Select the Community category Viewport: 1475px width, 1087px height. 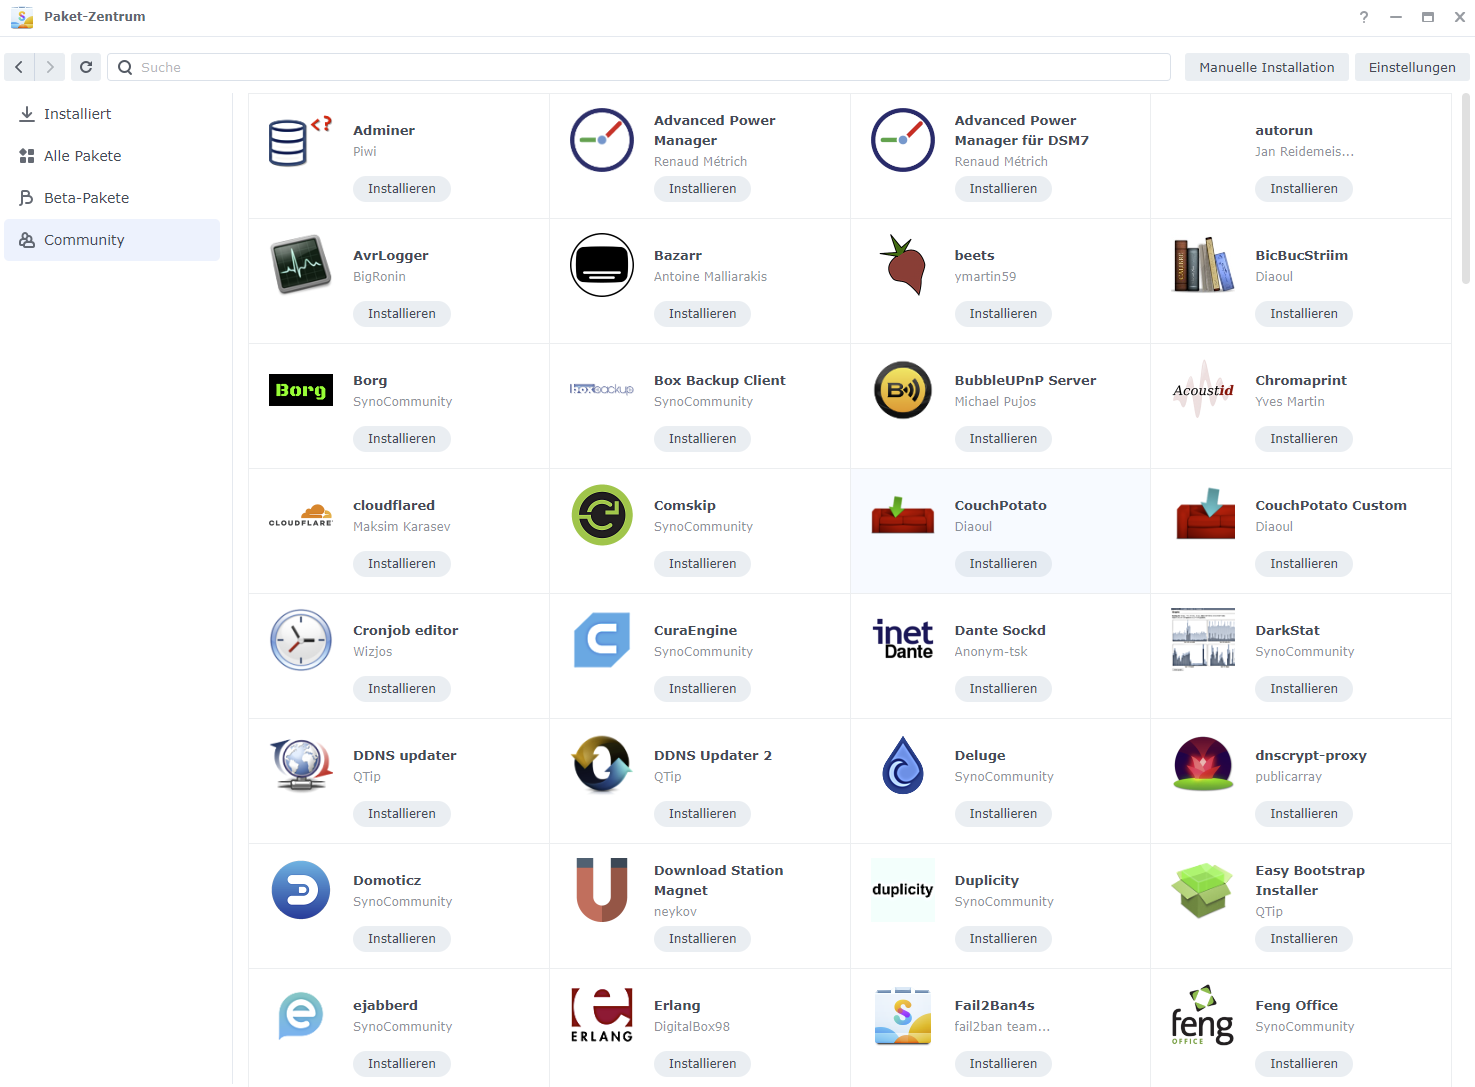coord(112,240)
